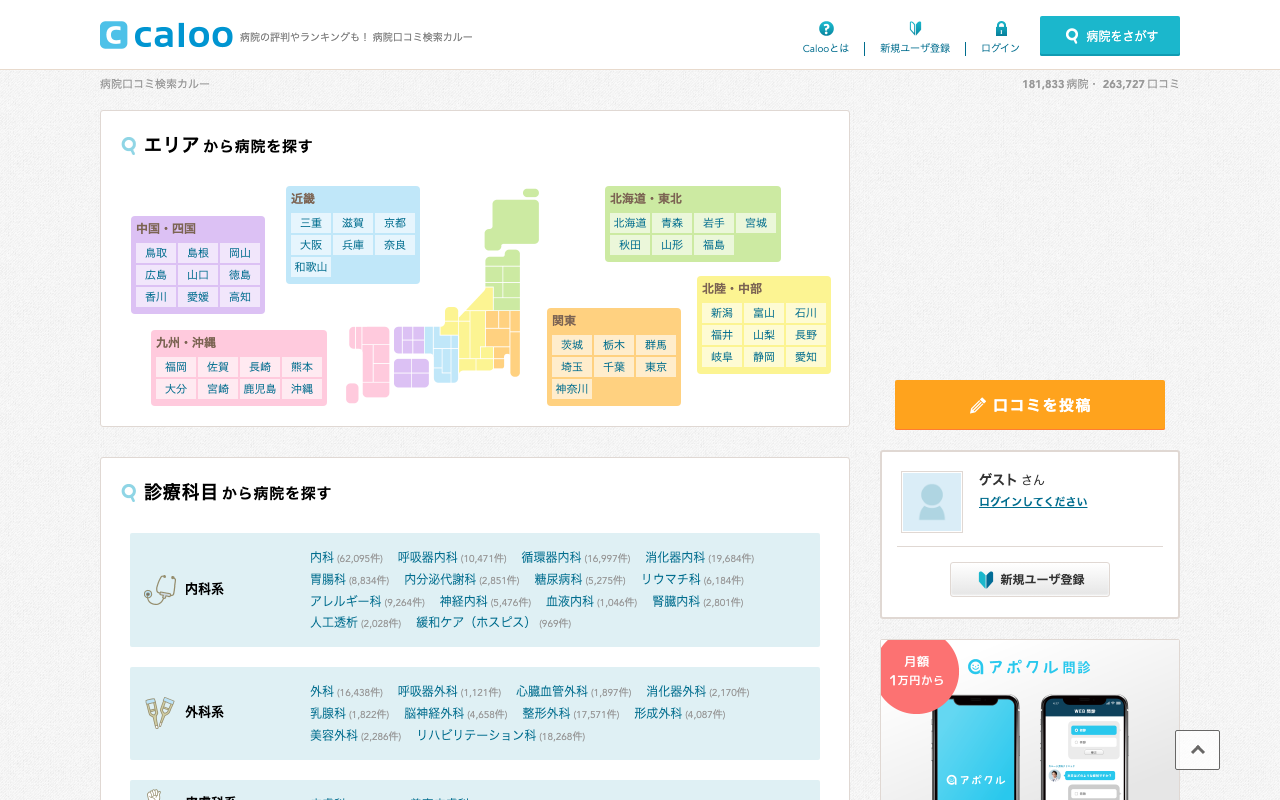Open the 心臓血管外科 department link

[552, 691]
